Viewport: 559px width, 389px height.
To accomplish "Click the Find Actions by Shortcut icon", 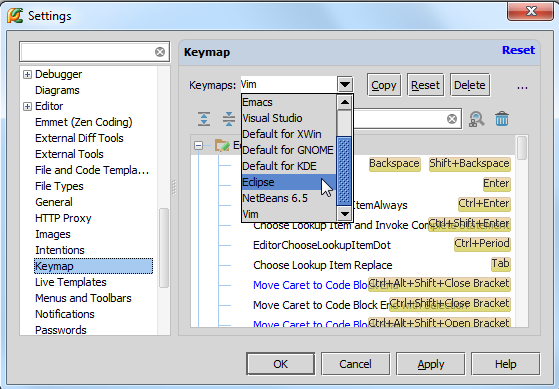I will tap(476, 119).
